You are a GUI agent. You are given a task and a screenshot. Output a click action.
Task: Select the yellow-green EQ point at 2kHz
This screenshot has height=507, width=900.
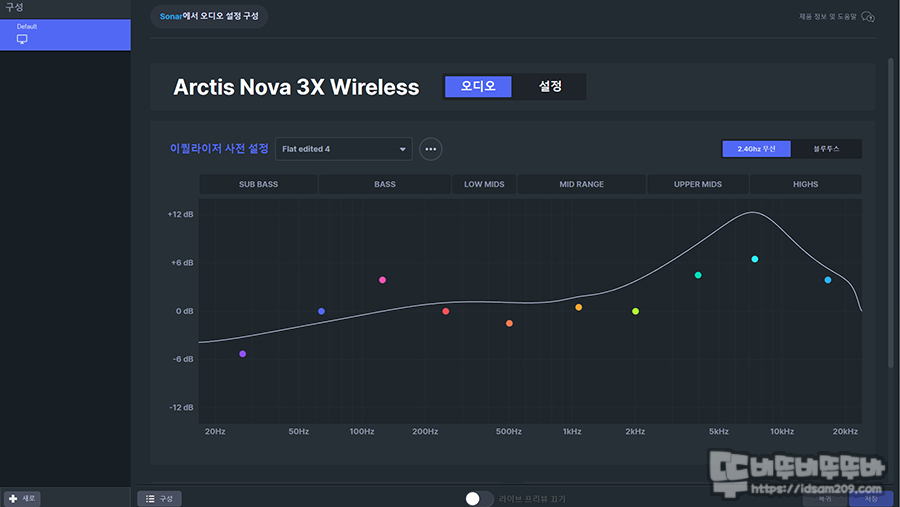click(635, 311)
